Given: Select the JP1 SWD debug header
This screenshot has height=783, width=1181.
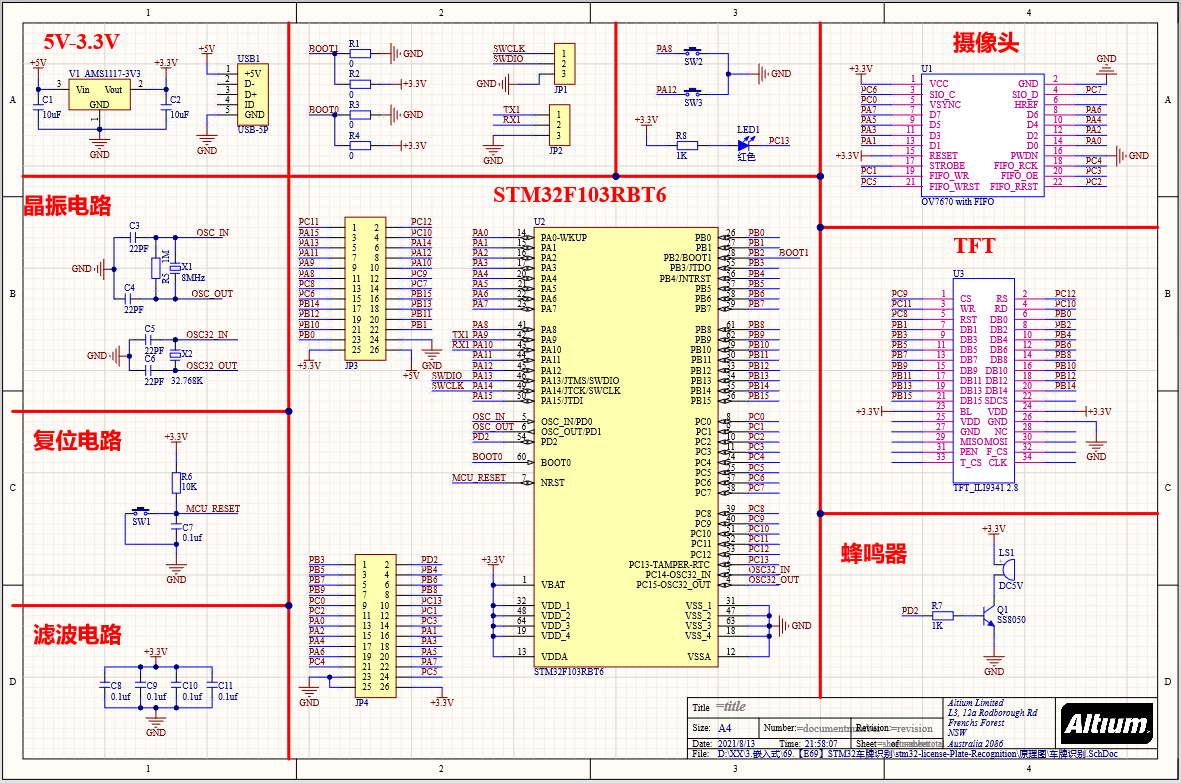Looking at the screenshot, I should (563, 64).
